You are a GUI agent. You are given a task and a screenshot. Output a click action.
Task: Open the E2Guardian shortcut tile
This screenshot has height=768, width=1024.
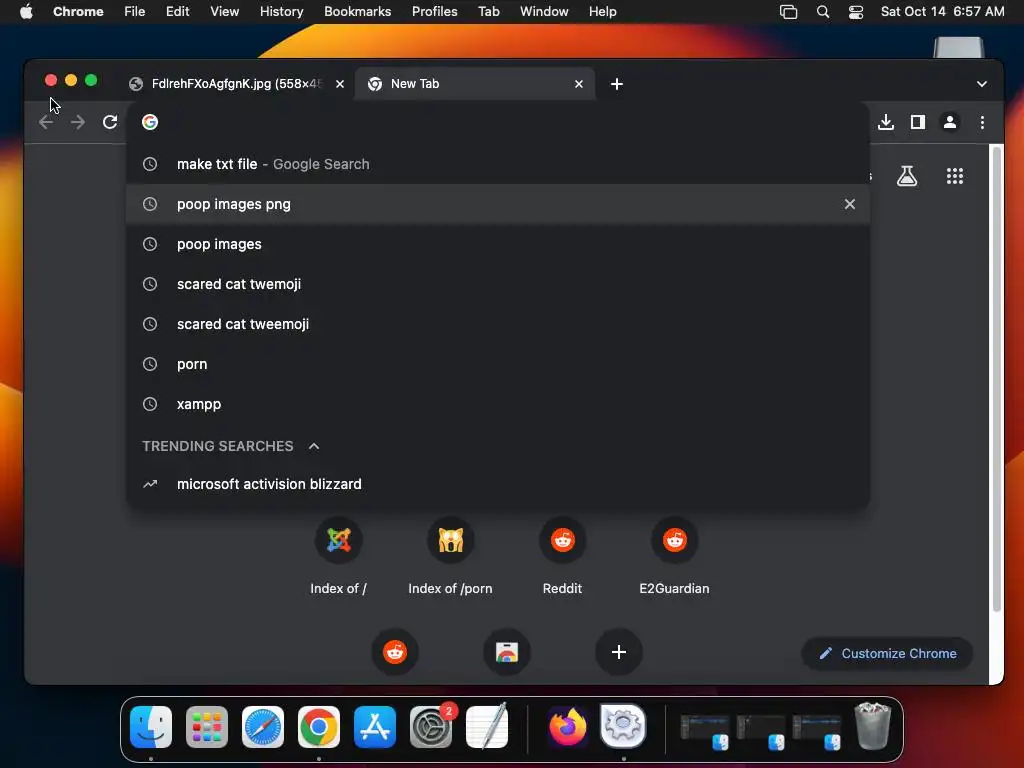click(x=675, y=556)
